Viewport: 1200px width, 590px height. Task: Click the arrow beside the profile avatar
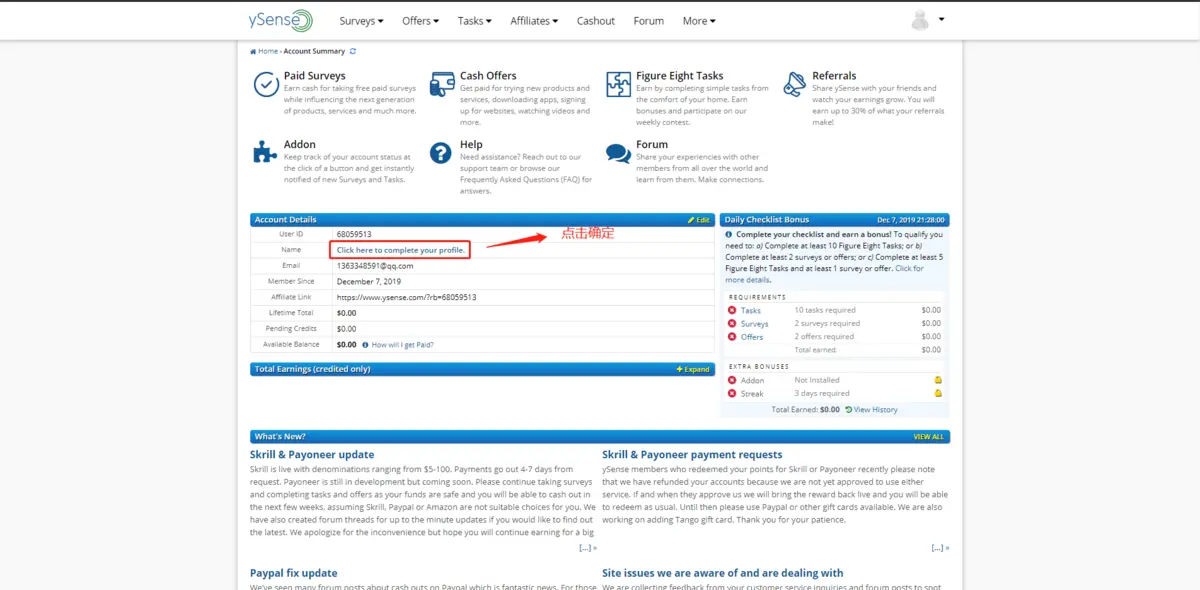[x=941, y=19]
